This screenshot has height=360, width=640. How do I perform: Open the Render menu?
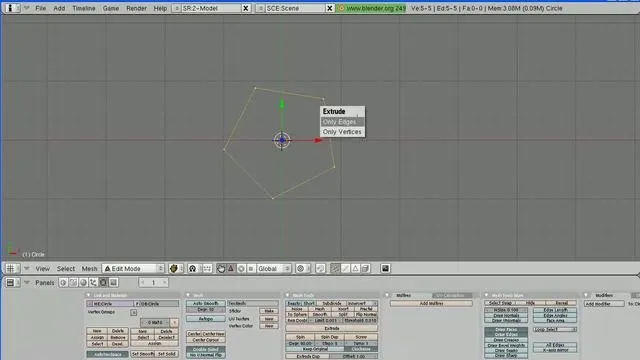click(x=136, y=8)
